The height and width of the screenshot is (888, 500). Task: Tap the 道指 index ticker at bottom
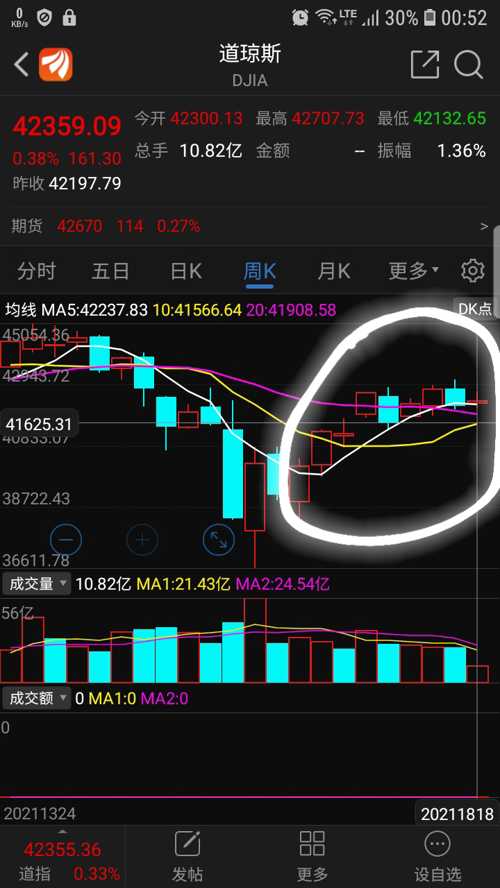(x=62, y=860)
